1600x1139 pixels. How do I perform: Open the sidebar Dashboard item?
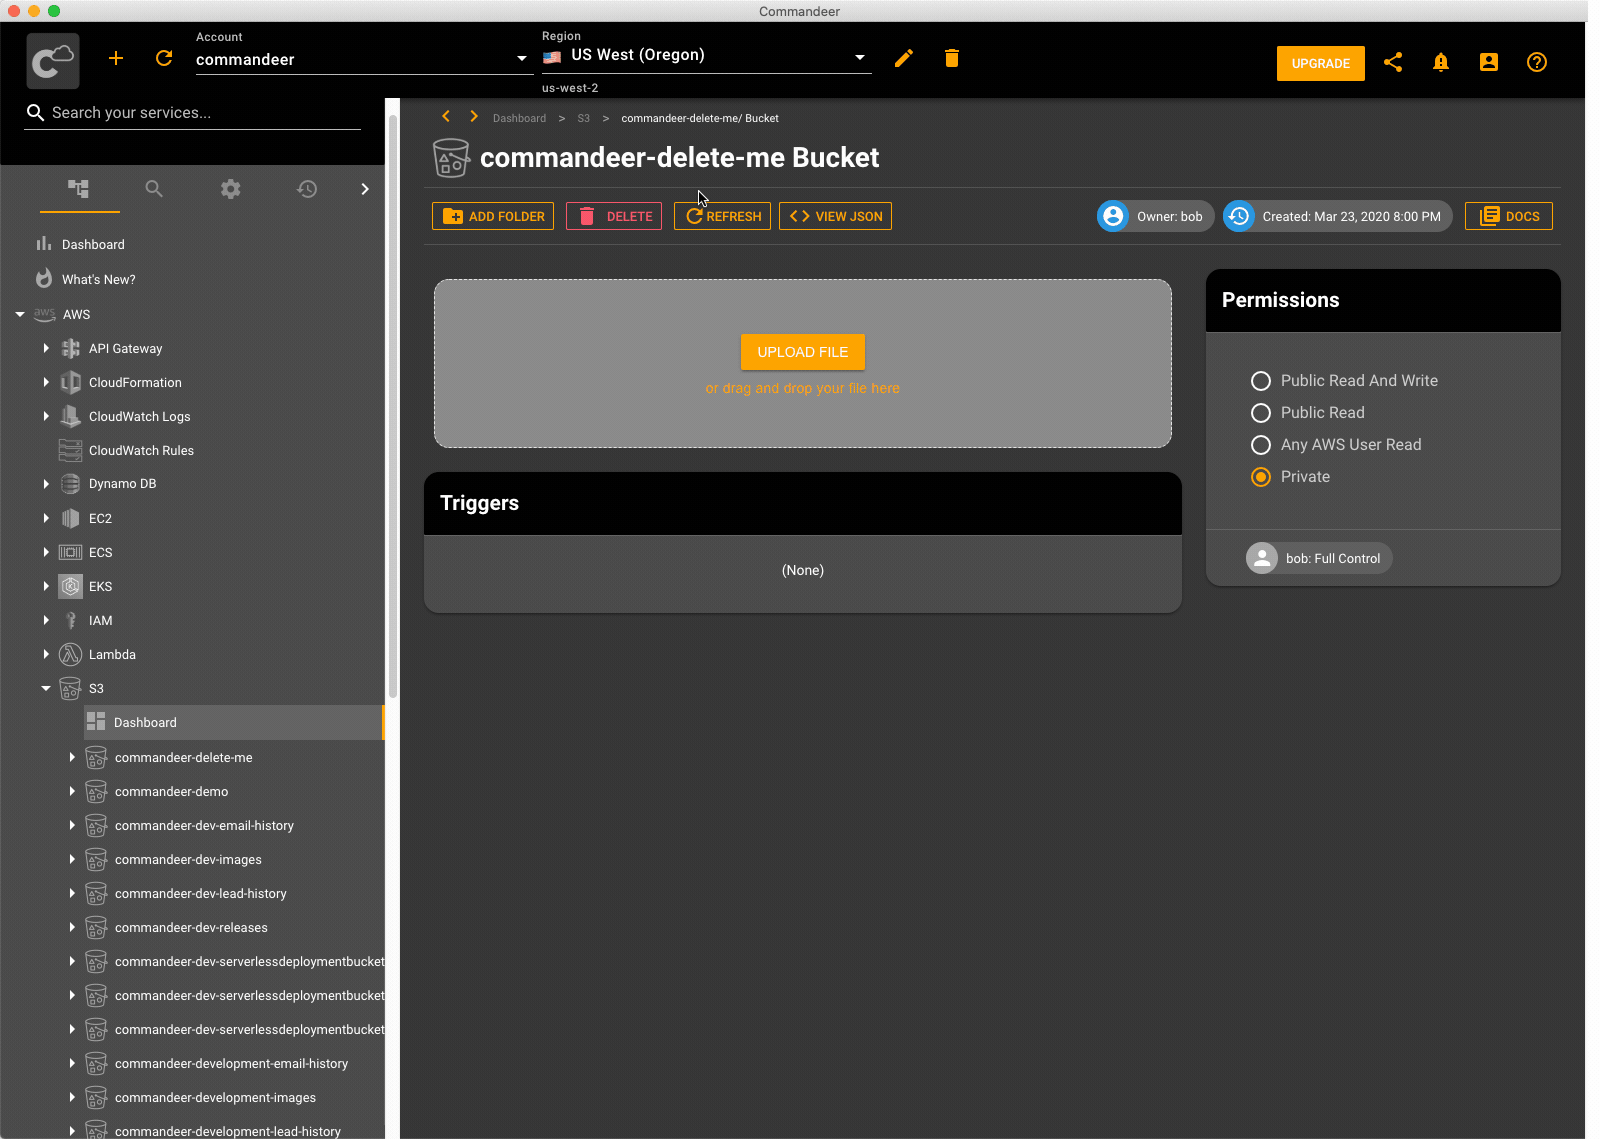(x=93, y=244)
